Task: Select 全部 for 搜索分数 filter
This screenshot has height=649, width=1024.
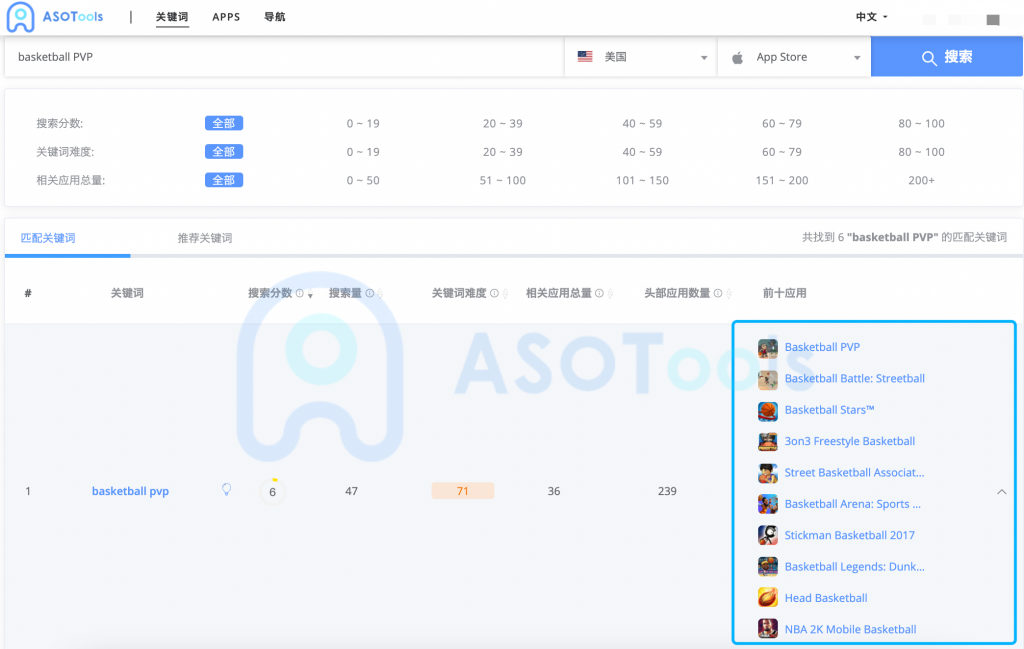Action: click(x=224, y=123)
